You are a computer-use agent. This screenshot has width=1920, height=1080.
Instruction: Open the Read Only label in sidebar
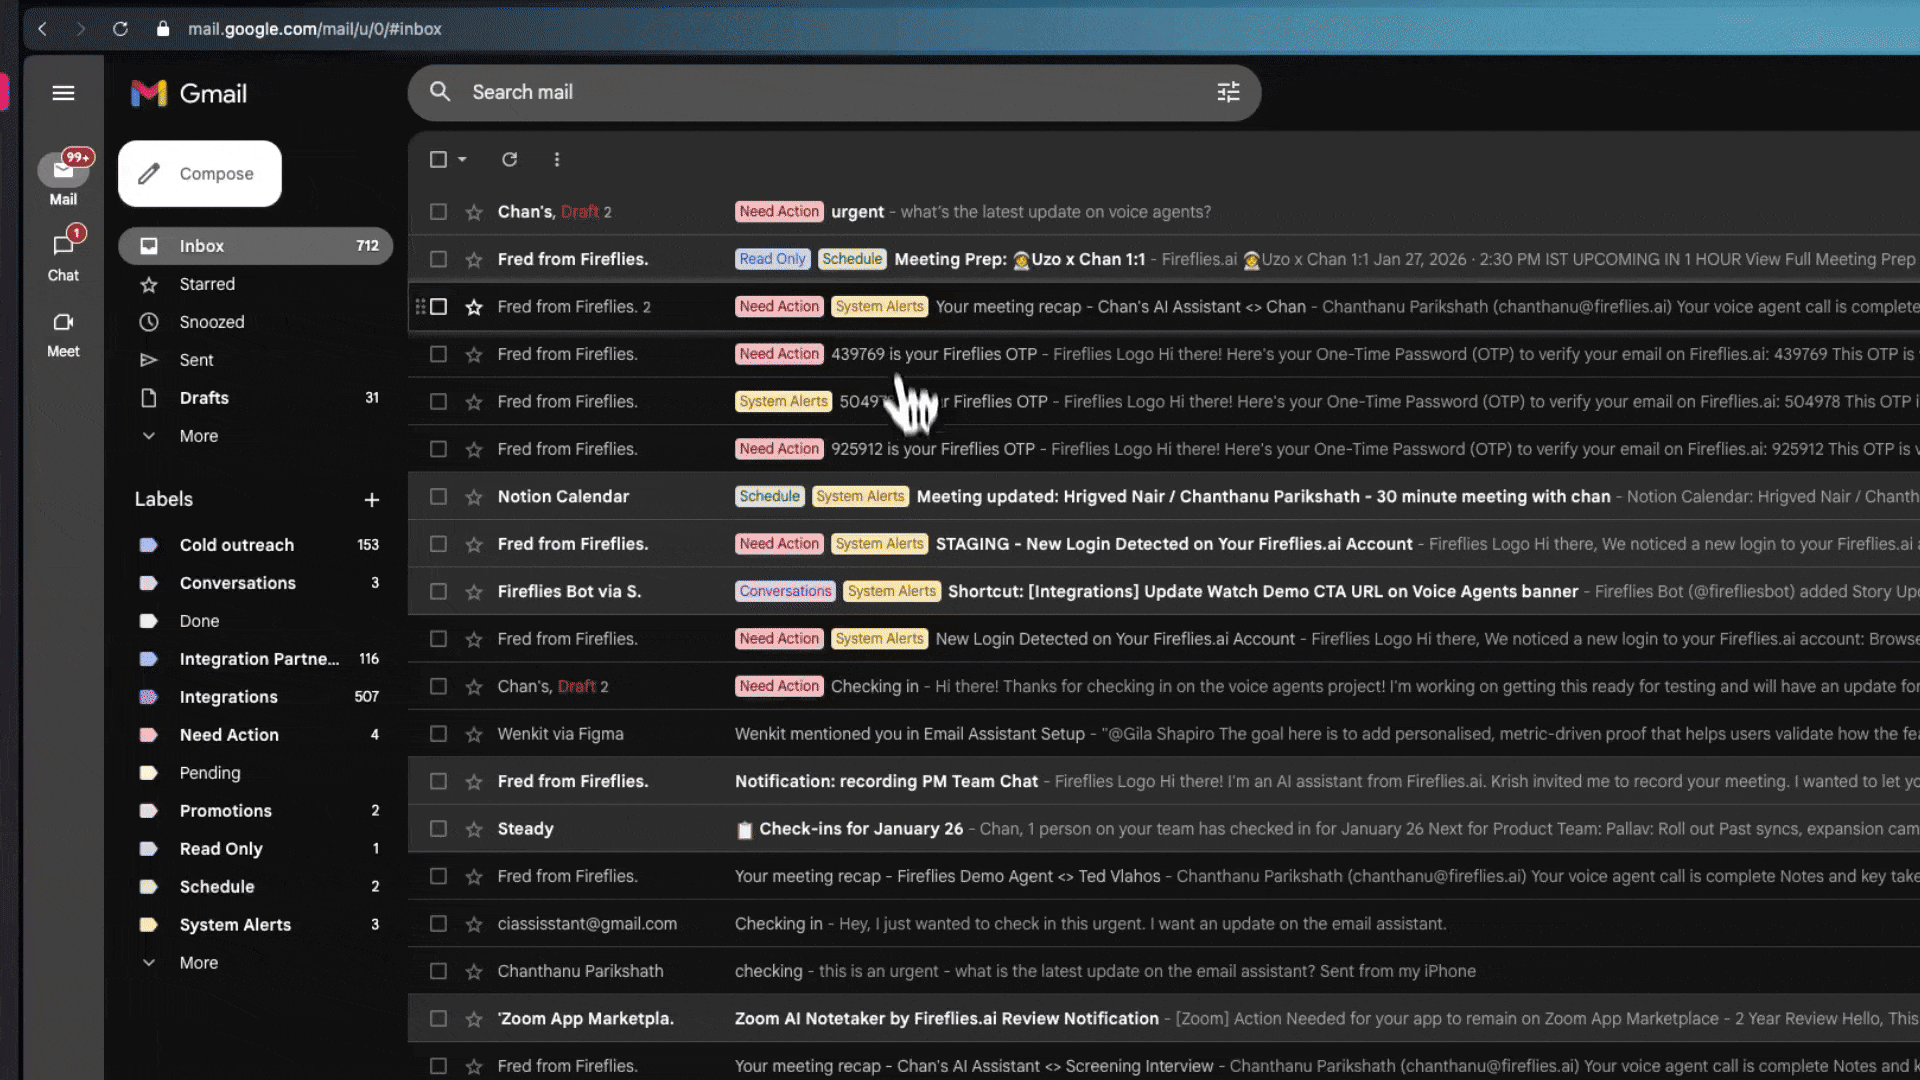[255, 849]
